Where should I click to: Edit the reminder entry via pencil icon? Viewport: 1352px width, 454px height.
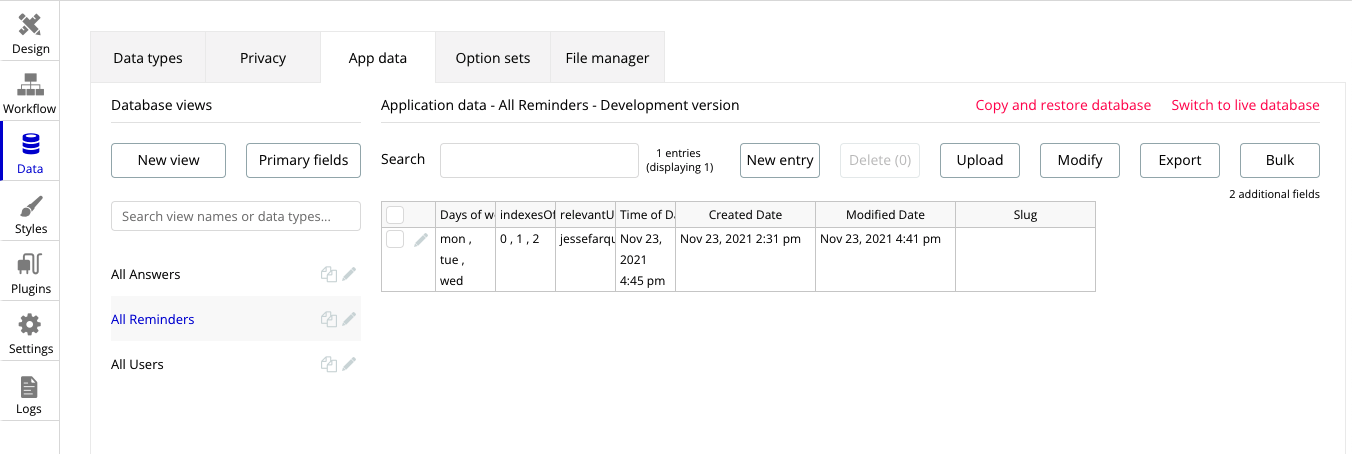[422, 240]
